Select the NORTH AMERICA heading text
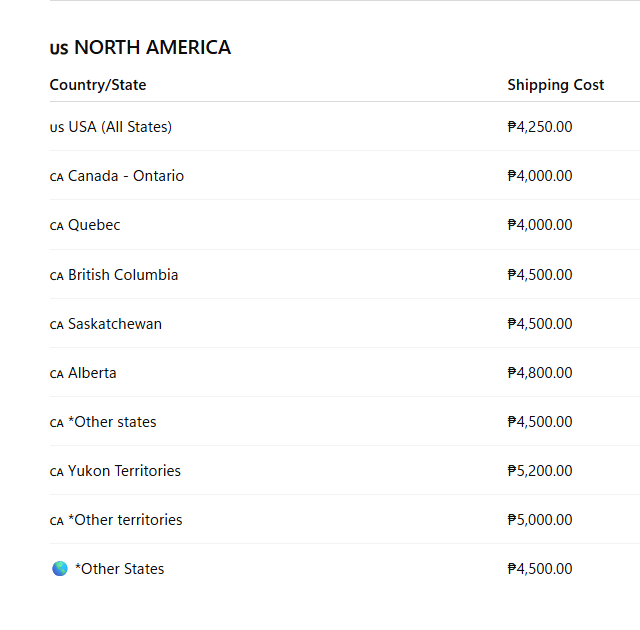 (152, 47)
